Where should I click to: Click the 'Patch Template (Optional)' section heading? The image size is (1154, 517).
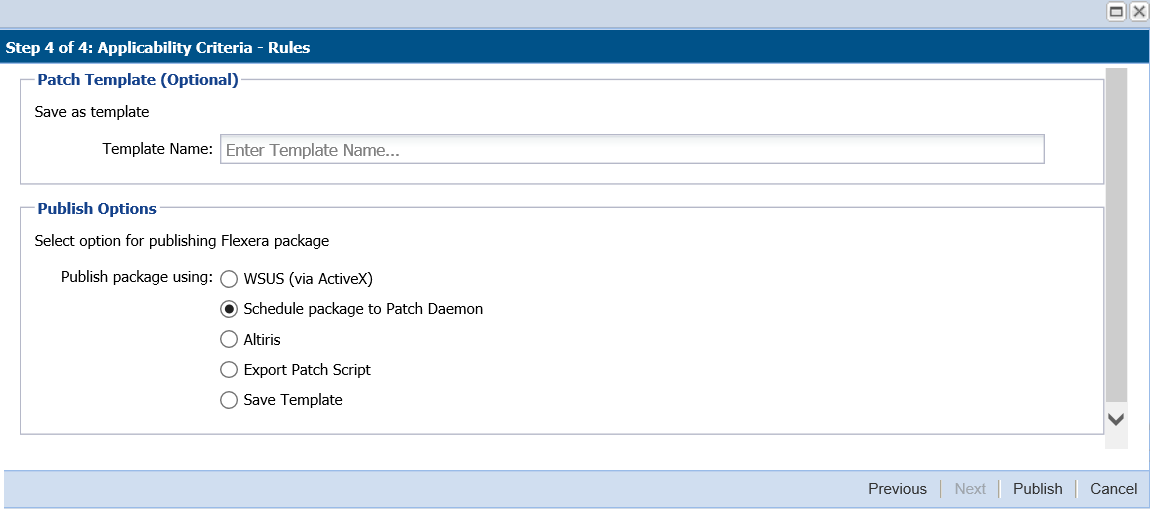tap(138, 80)
